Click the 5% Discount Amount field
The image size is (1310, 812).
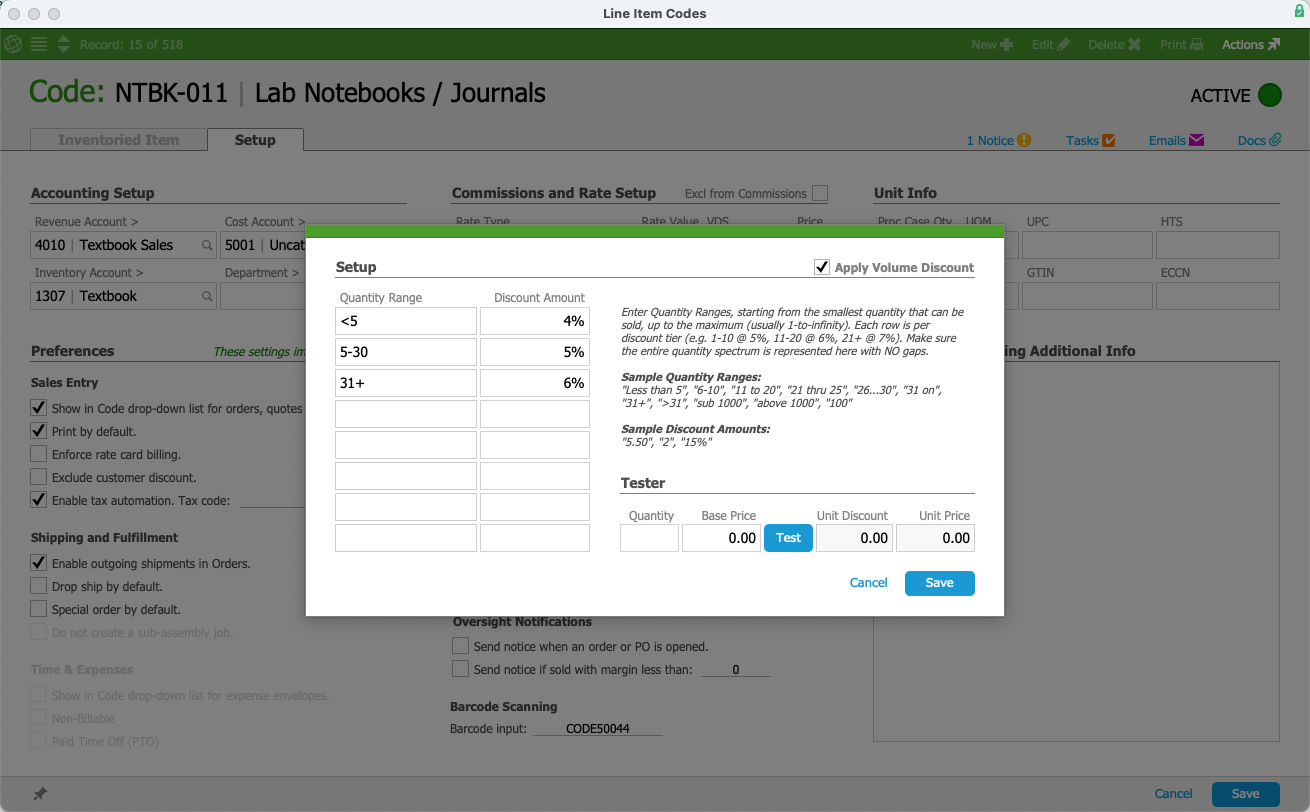[535, 352]
